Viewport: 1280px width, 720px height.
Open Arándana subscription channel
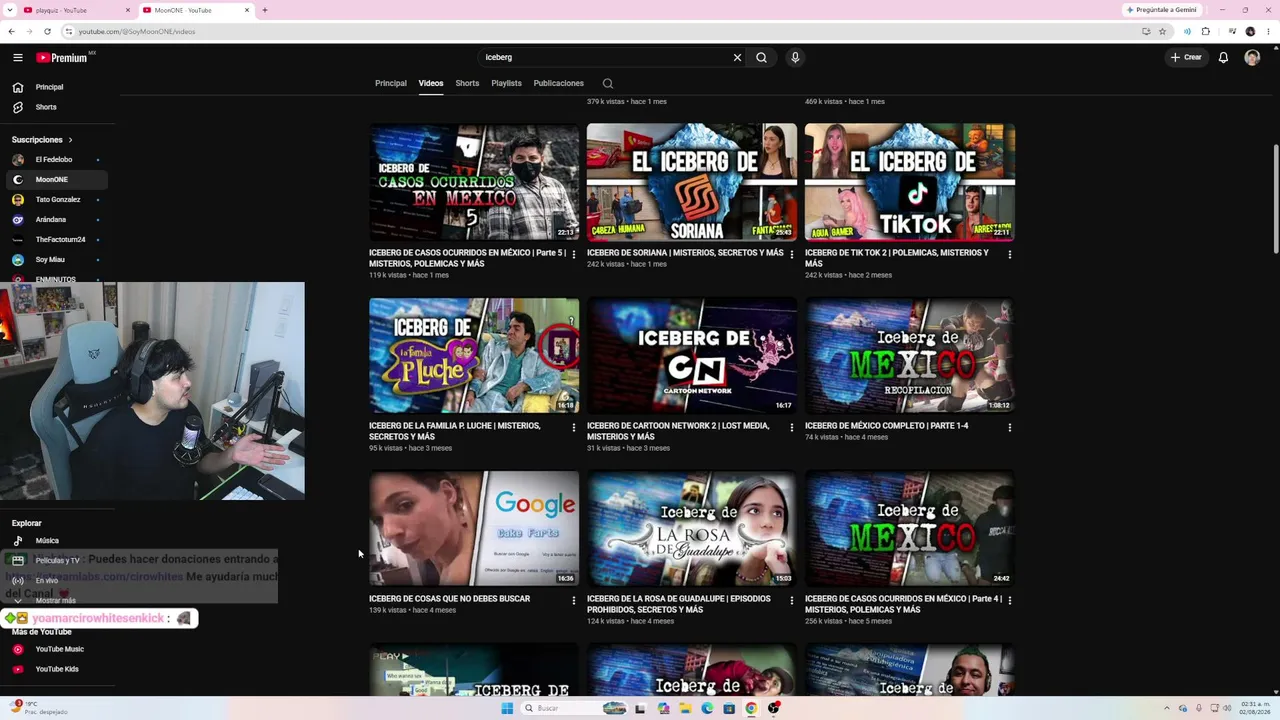tap(57, 220)
